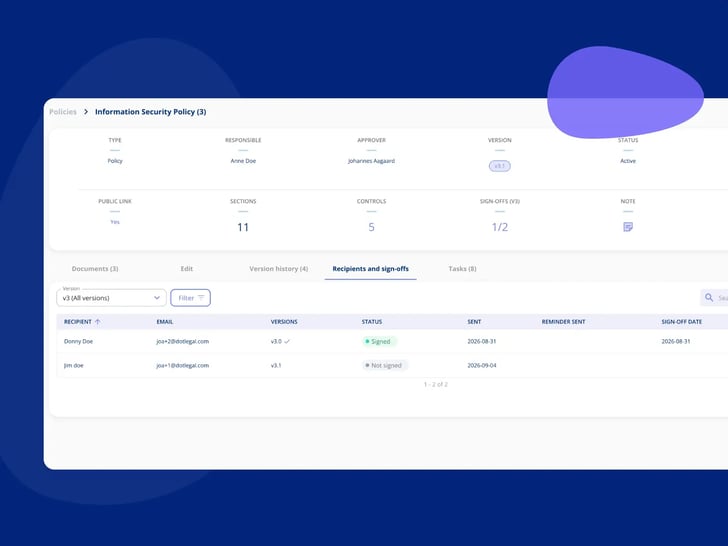
Task: Open the Version dropdown v3 (All versions)
Action: pos(111,298)
